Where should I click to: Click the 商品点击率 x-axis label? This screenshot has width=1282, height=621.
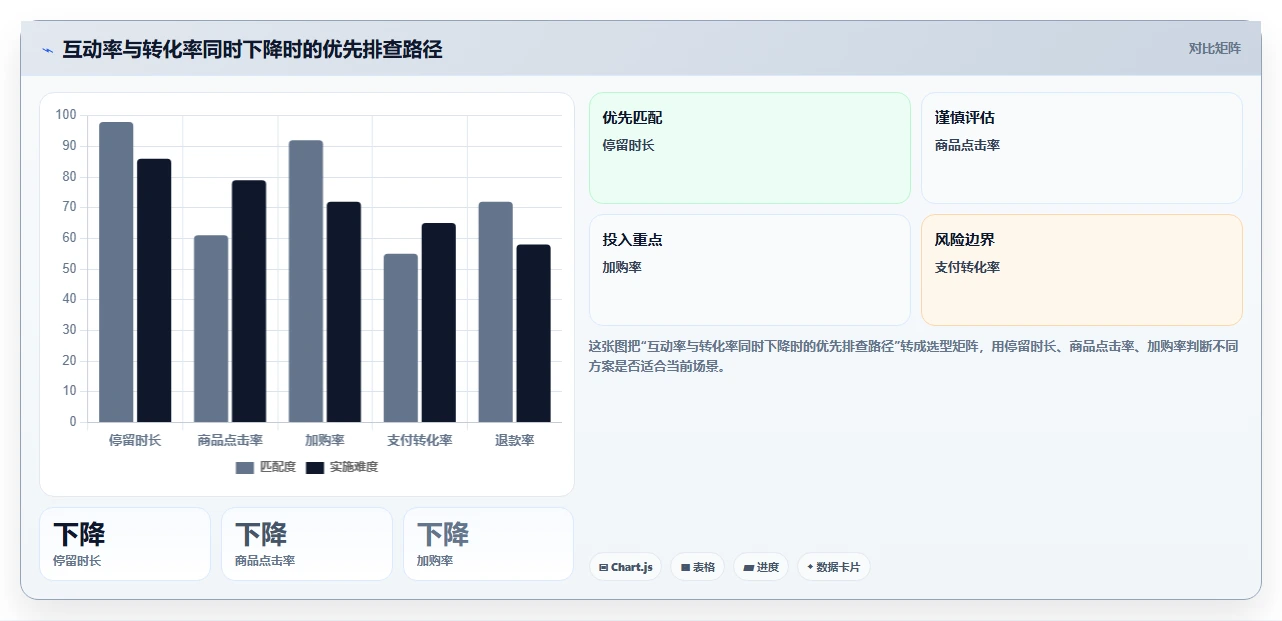230,440
